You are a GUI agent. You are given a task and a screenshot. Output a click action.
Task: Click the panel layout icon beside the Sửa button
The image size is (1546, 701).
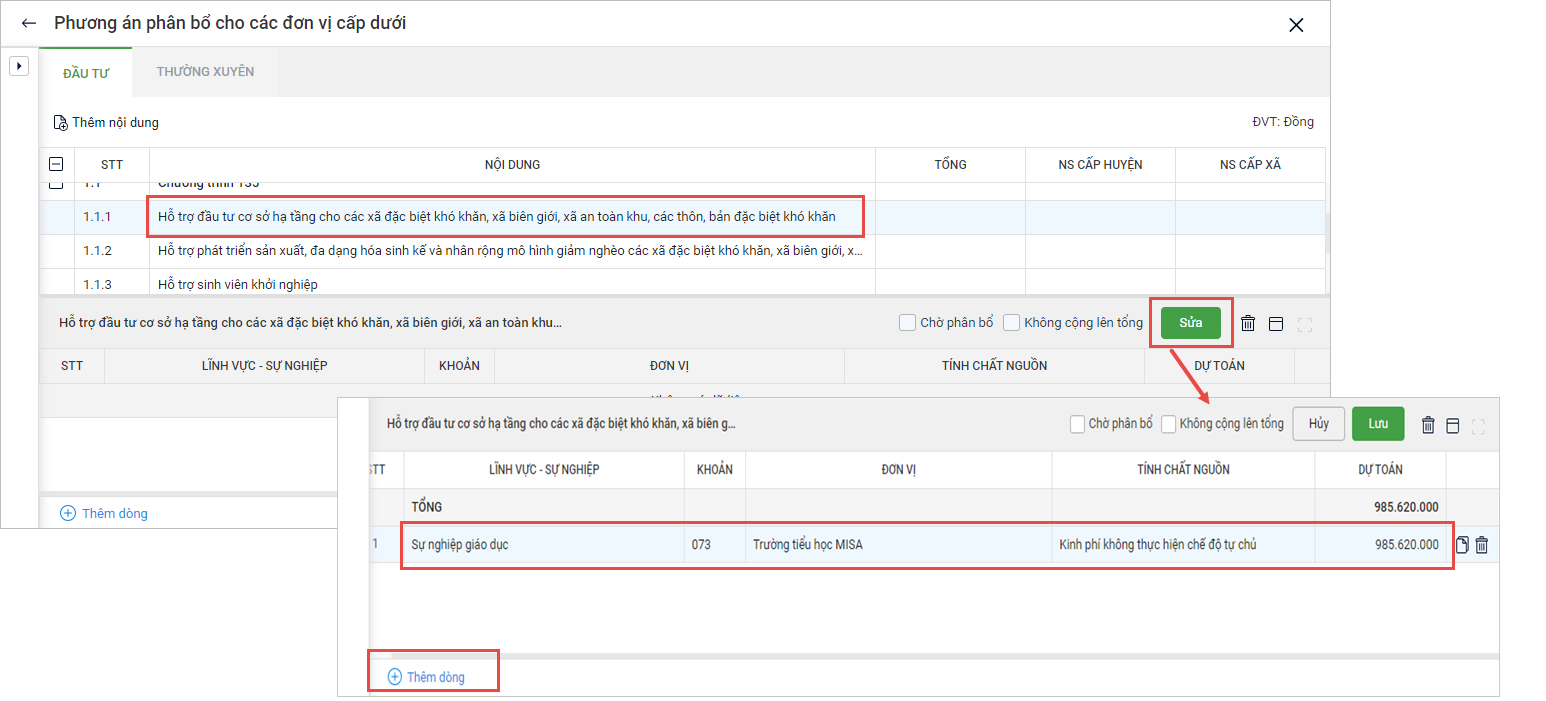point(1275,323)
